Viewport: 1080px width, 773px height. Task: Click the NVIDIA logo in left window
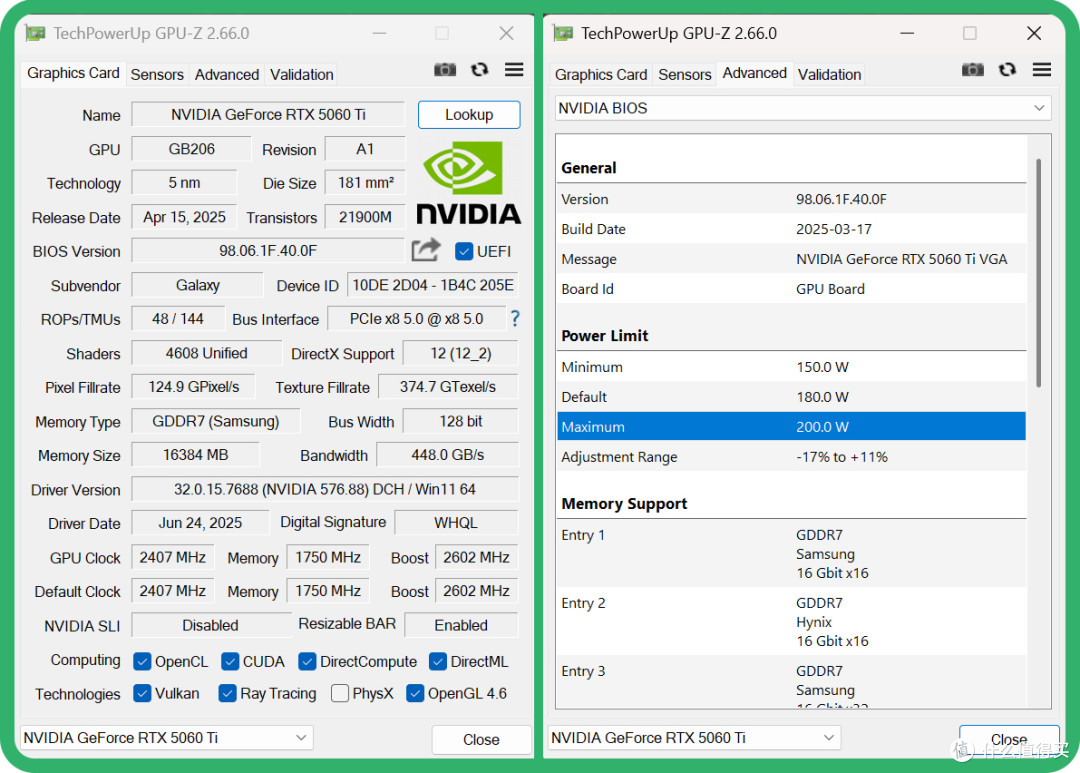(x=468, y=183)
